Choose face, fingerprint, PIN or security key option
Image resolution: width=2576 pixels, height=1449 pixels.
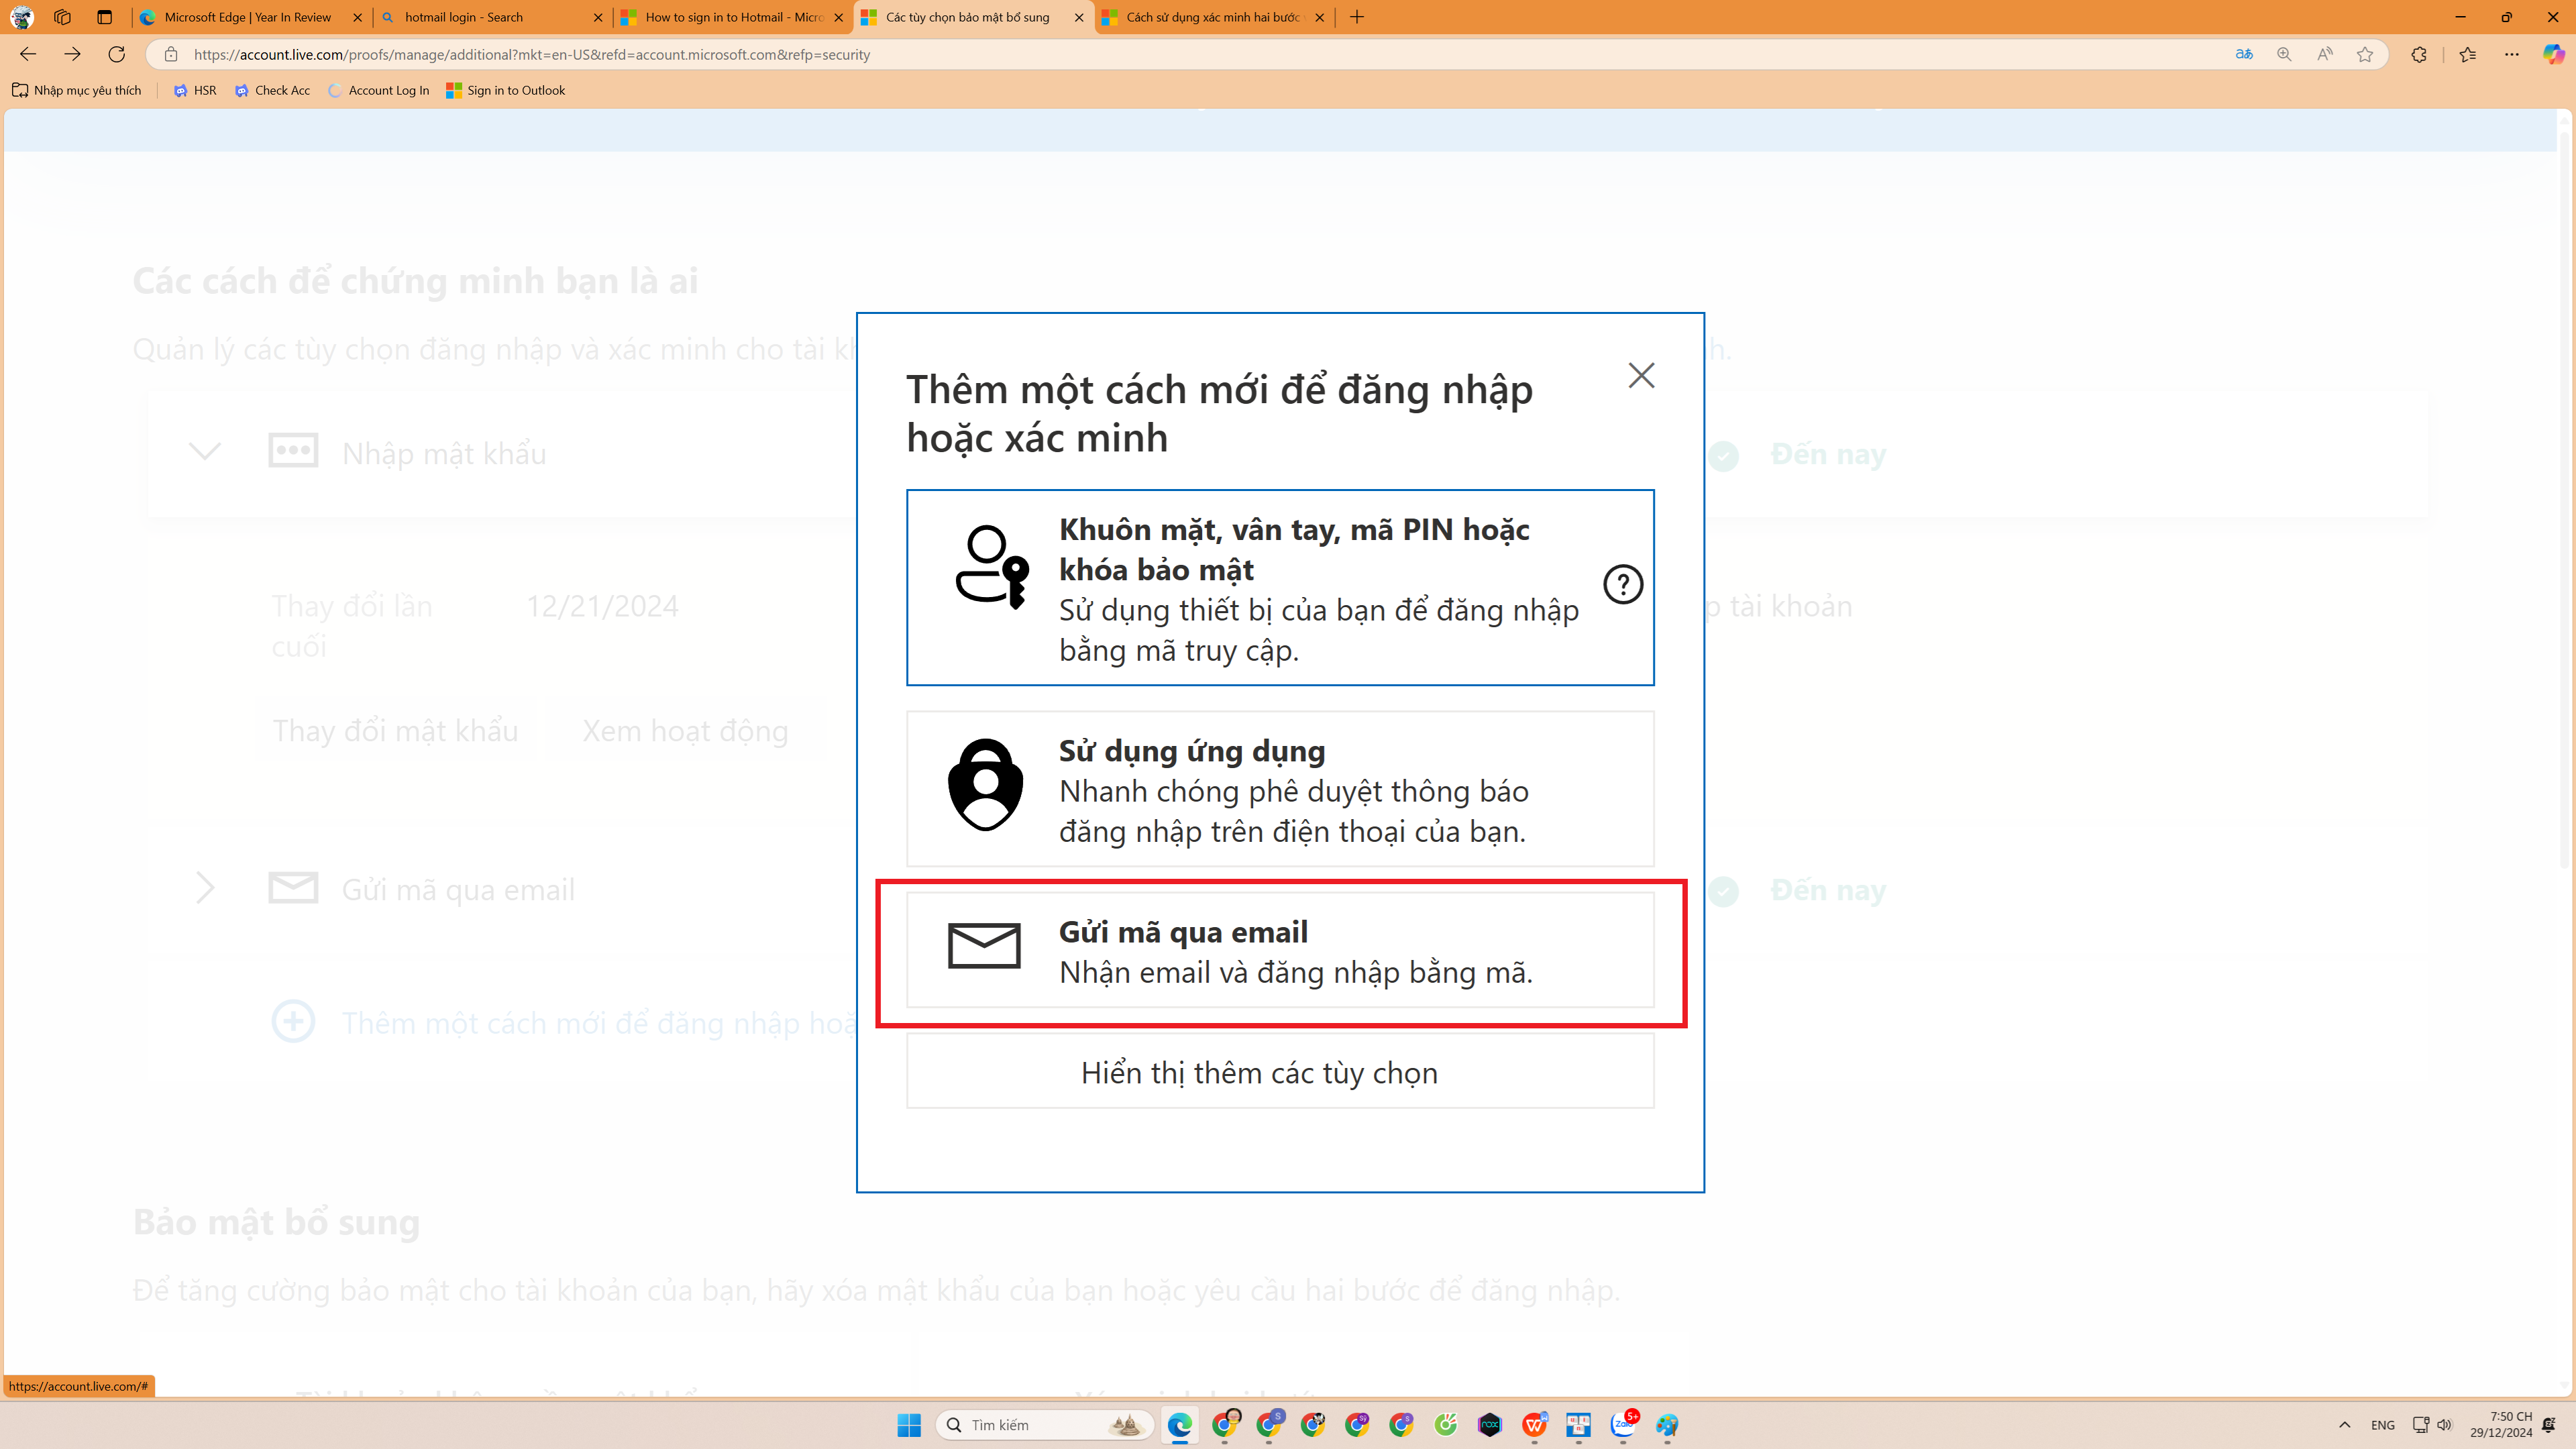point(1280,588)
